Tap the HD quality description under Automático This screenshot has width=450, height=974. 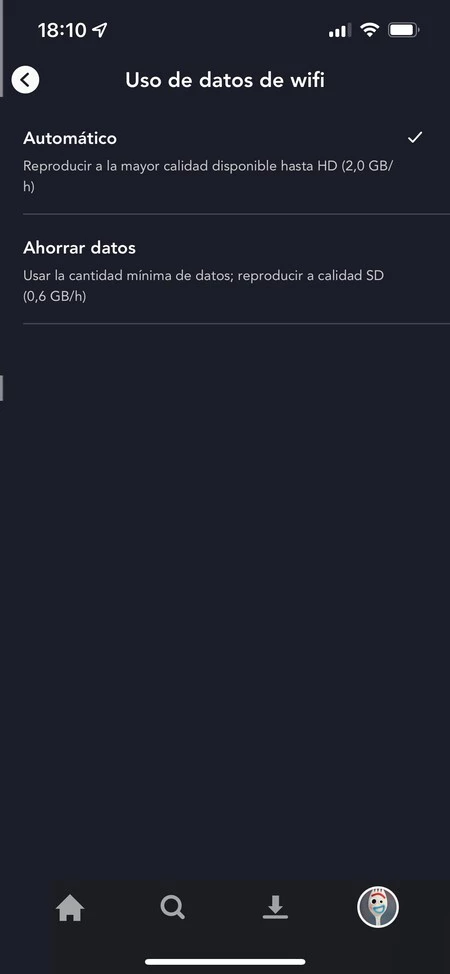pyautogui.click(x=209, y=176)
